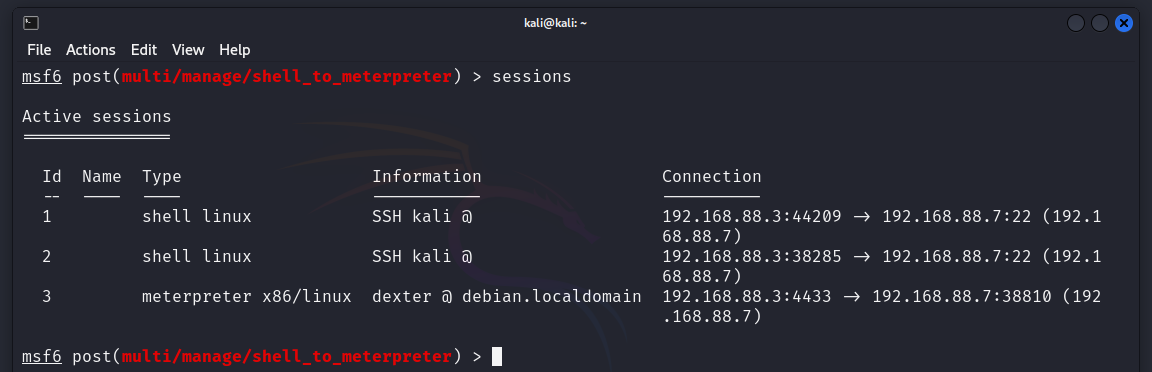
Task: Open the View menu
Action: pos(188,50)
